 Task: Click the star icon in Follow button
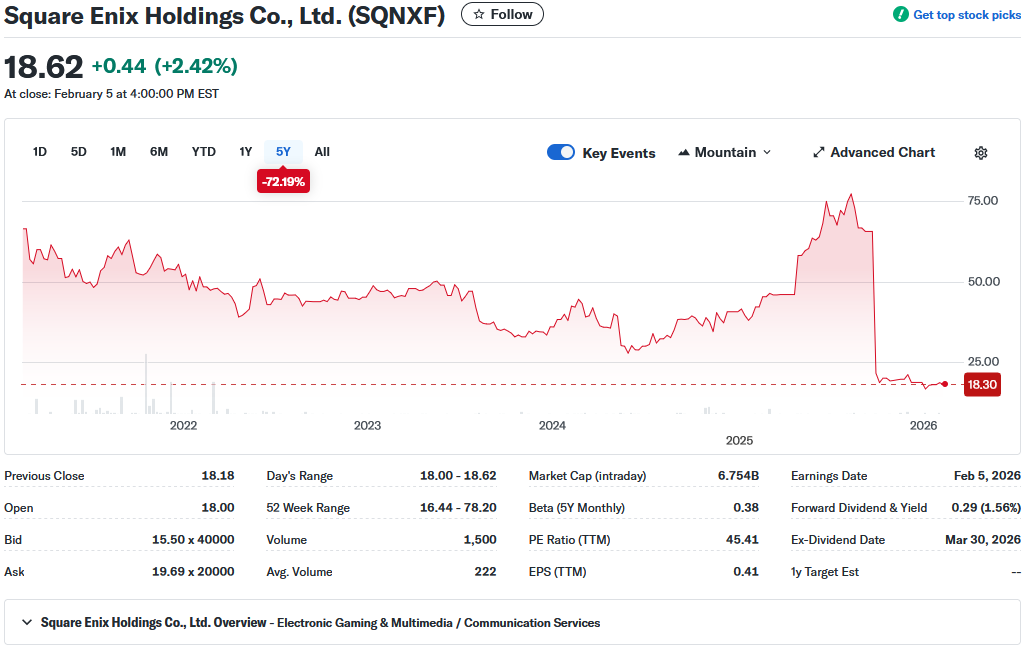pyautogui.click(x=479, y=15)
